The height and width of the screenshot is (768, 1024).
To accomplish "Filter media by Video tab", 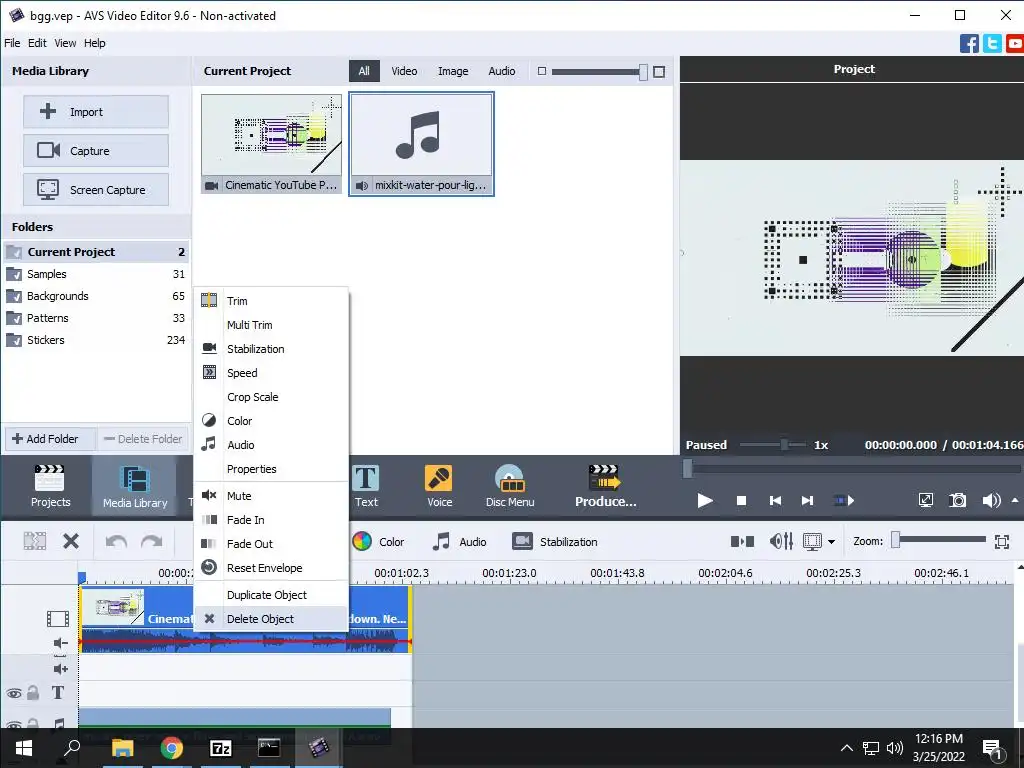I will (404, 71).
